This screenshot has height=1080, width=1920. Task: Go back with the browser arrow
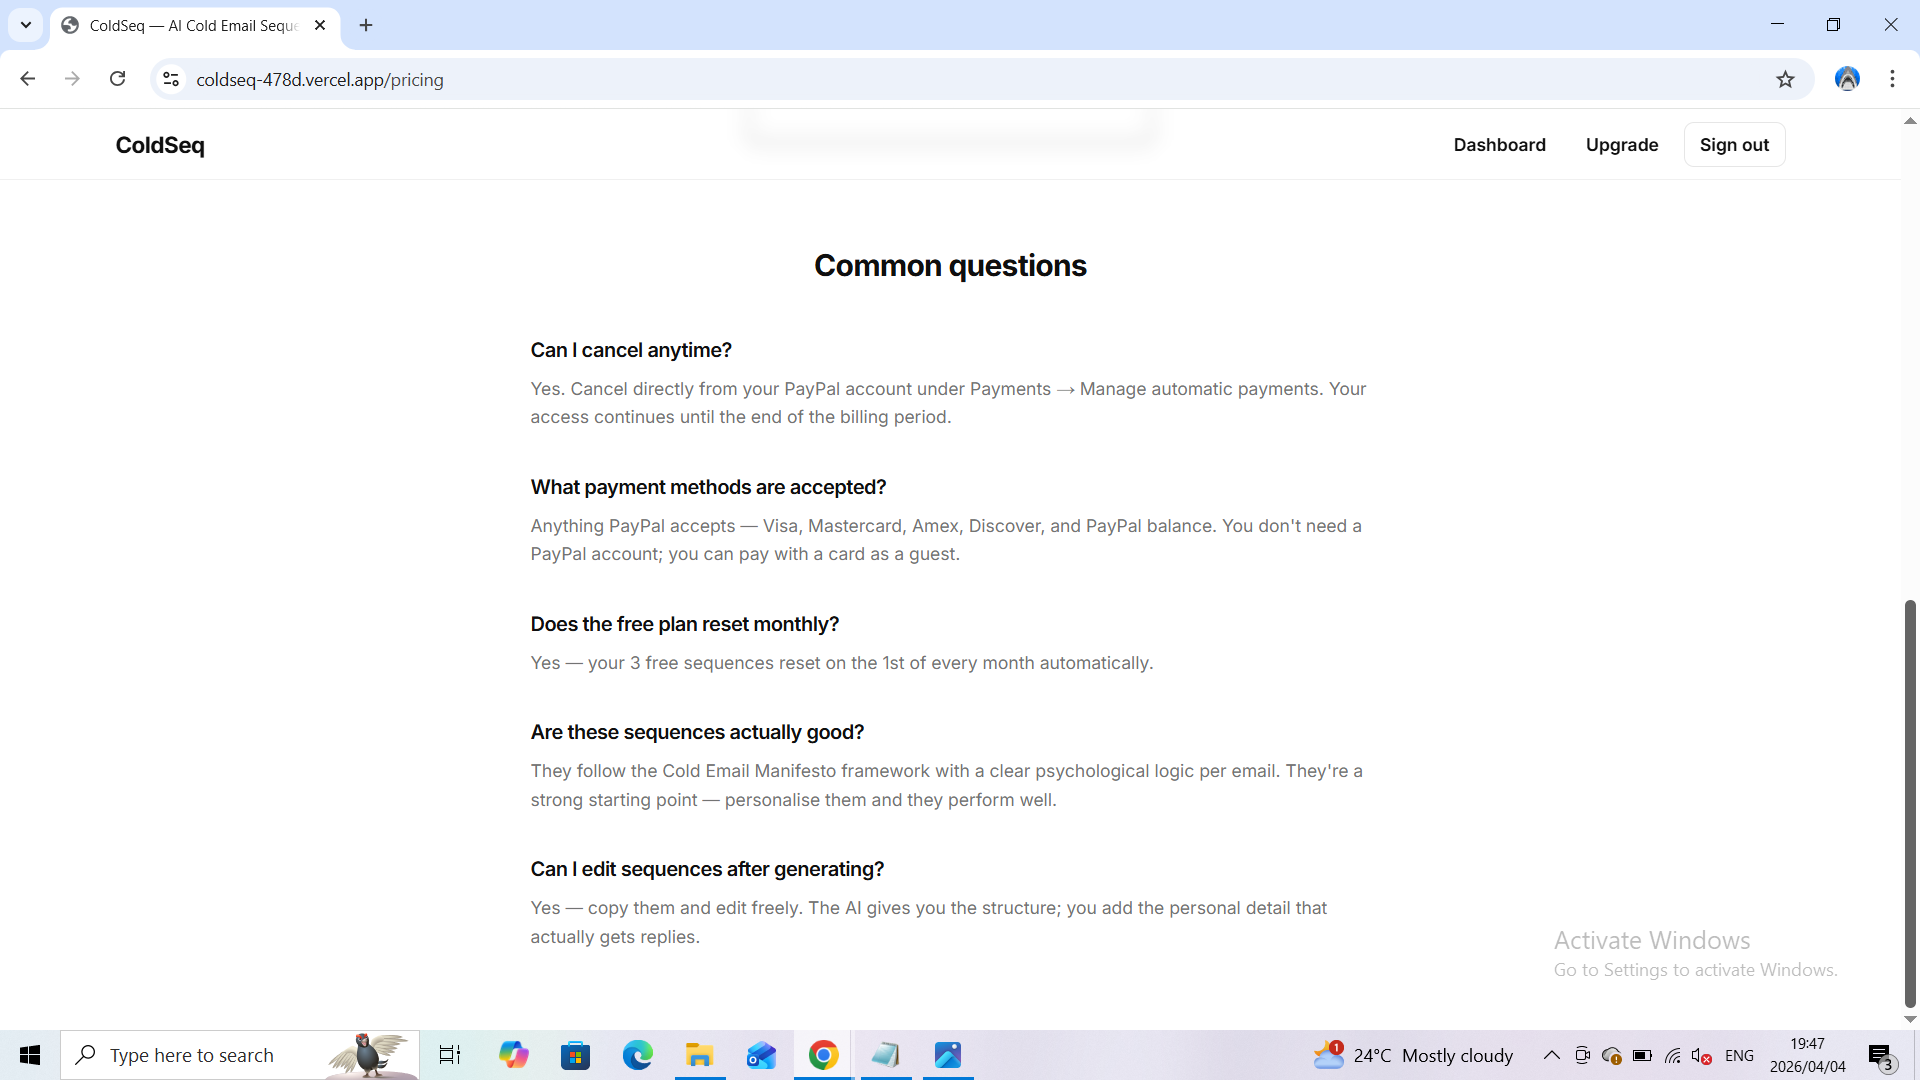click(x=28, y=79)
